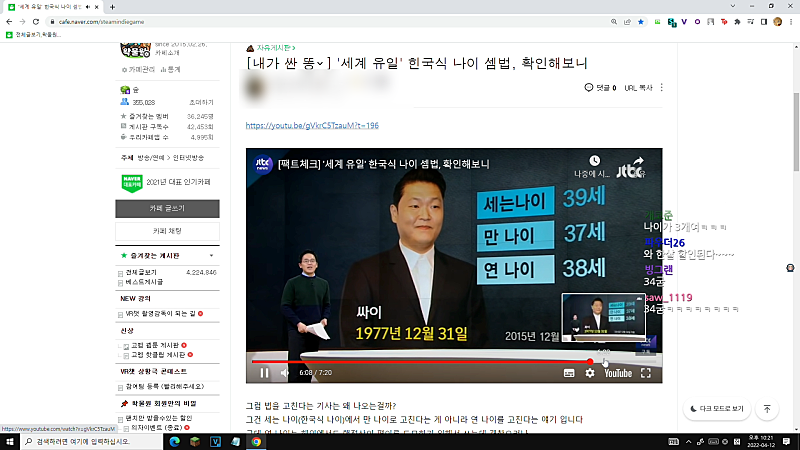800x450 pixels.
Task: Expand the post category dropdown chevron
Action: [320, 63]
